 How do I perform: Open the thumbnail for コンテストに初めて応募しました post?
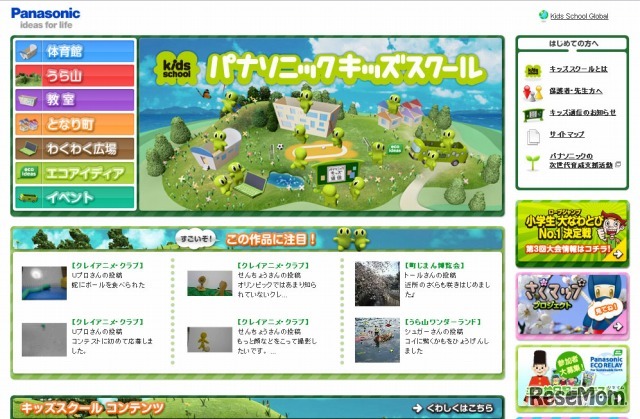44,339
